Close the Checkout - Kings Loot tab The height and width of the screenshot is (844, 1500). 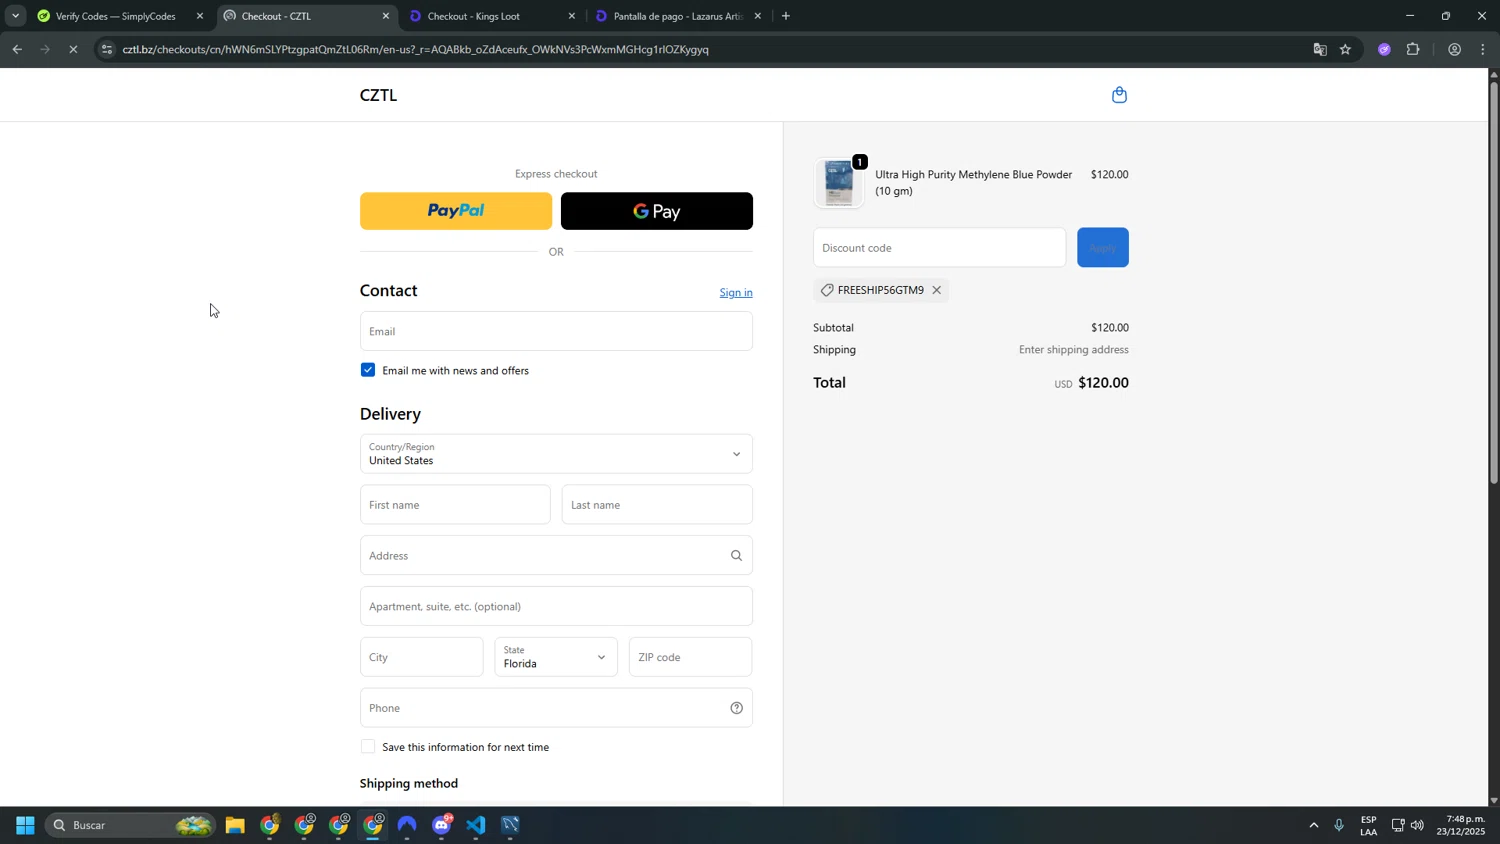[572, 16]
